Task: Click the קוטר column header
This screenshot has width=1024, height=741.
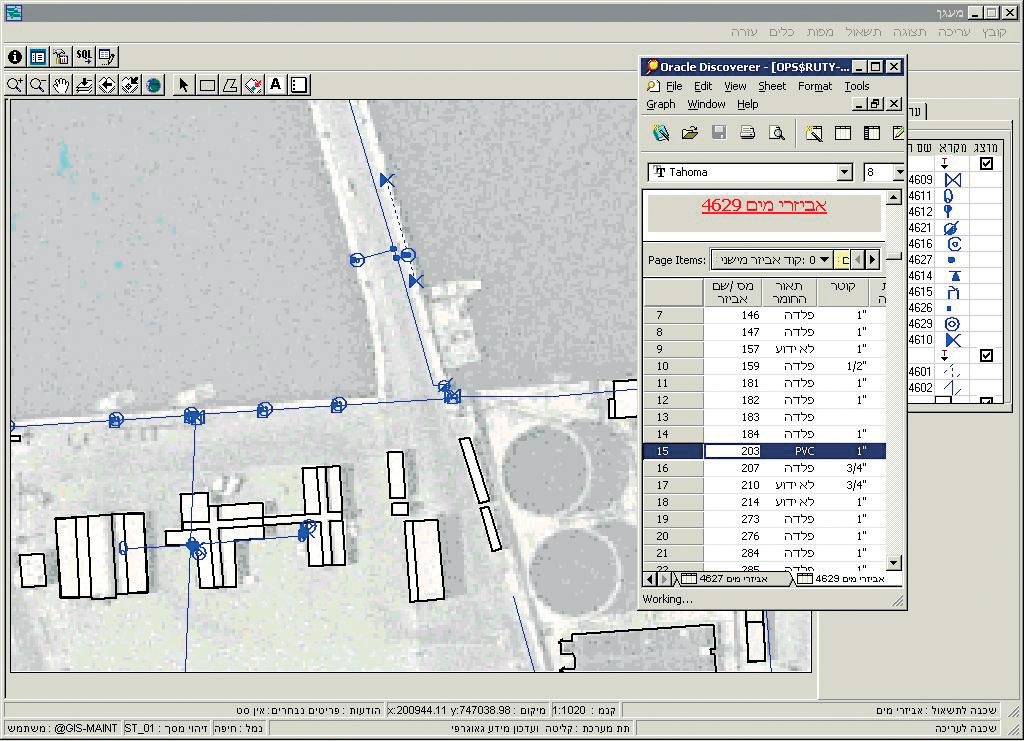Action: (842, 292)
